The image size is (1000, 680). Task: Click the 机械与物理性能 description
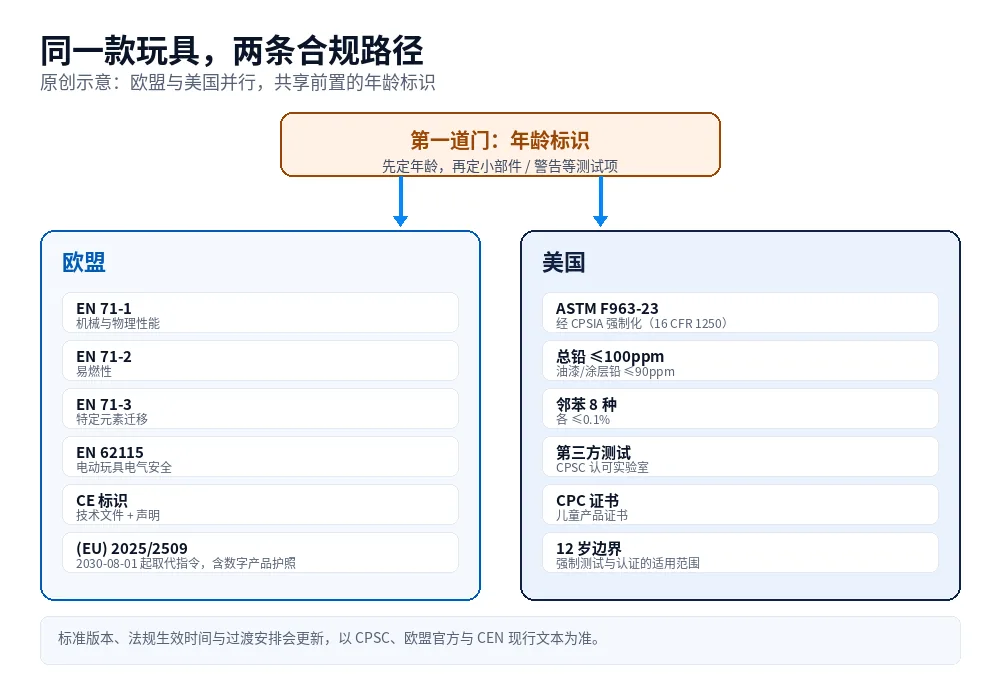[118, 323]
